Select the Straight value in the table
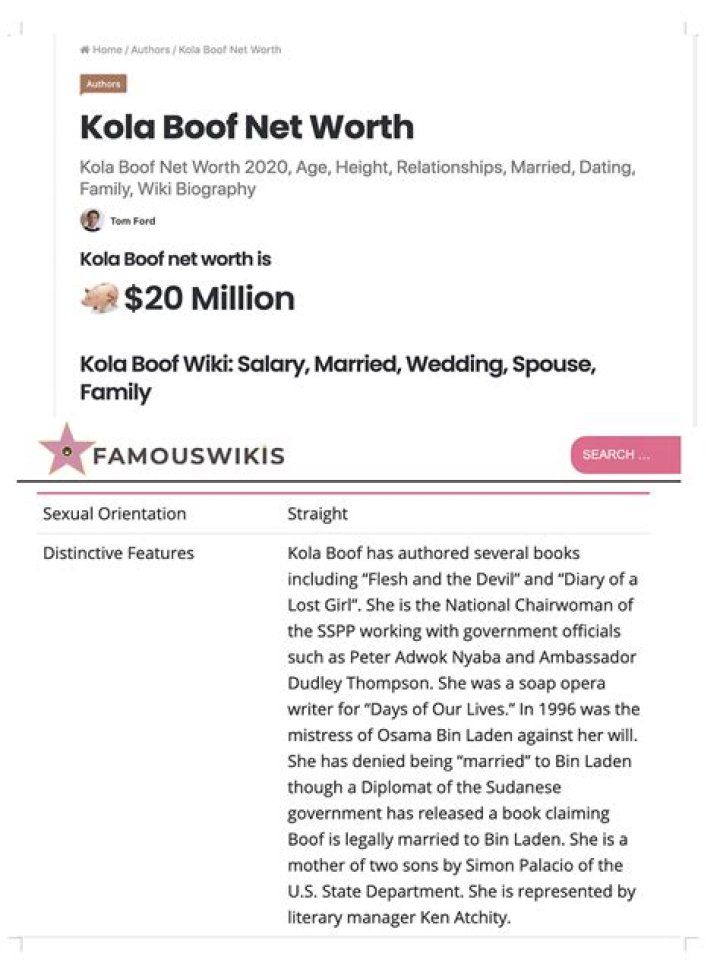The width and height of the screenshot is (720, 969). (317, 514)
